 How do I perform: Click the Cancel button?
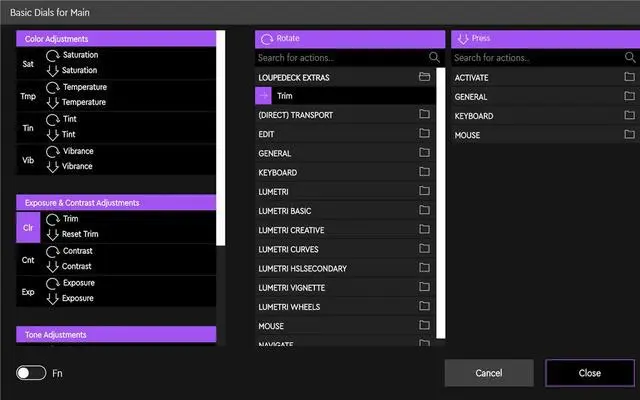pyautogui.click(x=489, y=373)
